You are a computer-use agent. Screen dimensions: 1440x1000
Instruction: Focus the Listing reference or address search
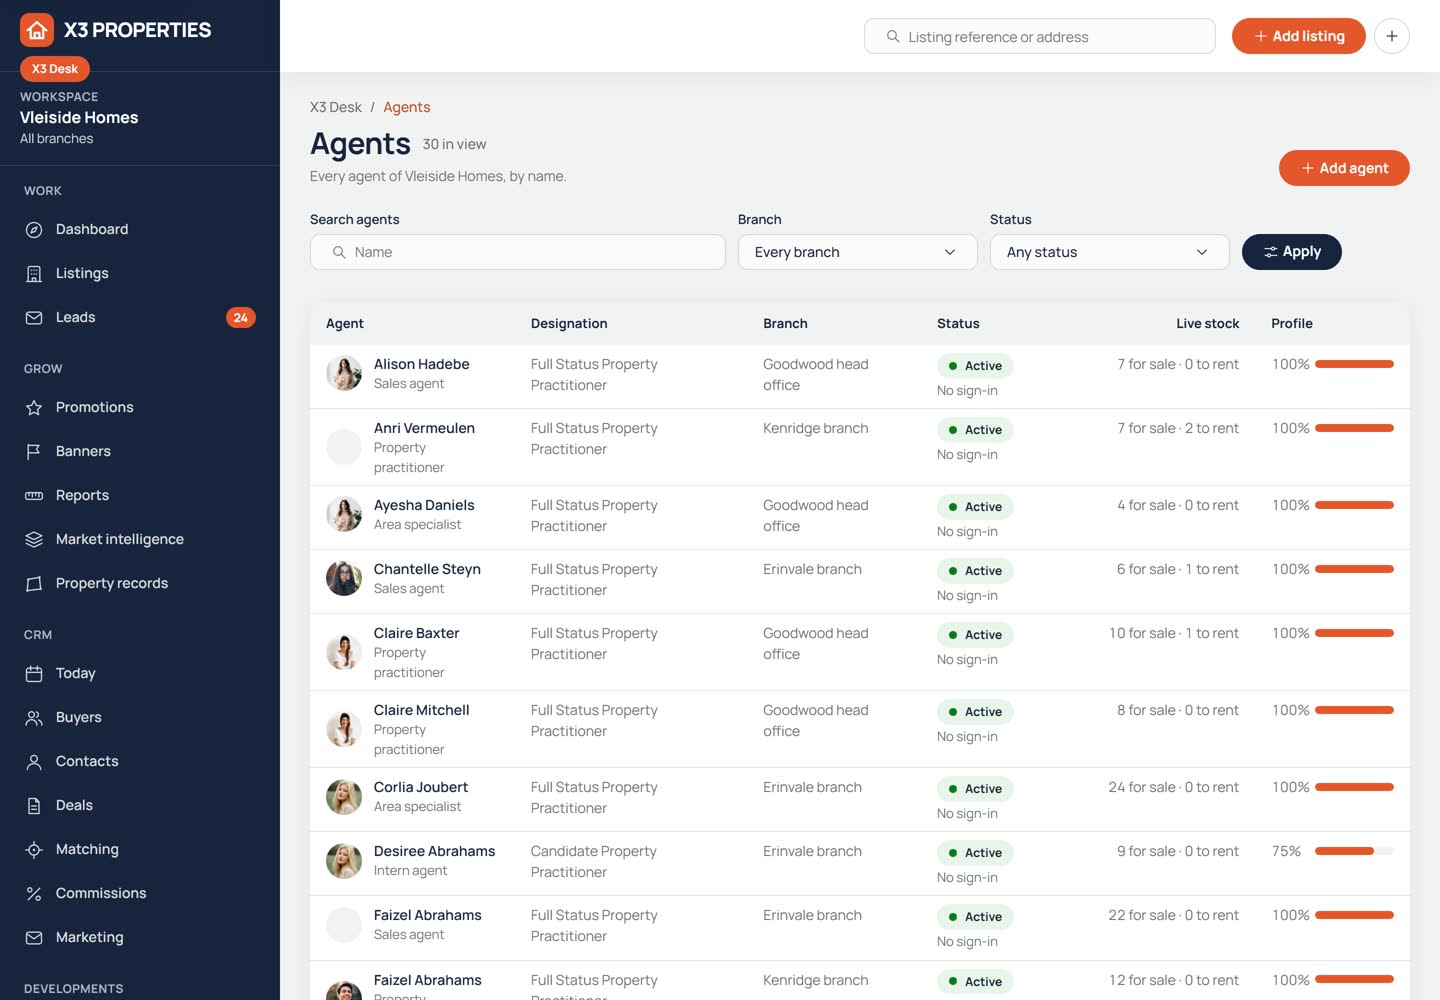(1040, 36)
